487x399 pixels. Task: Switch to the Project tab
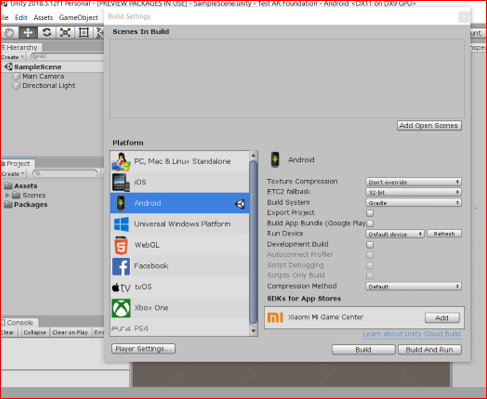(x=17, y=163)
